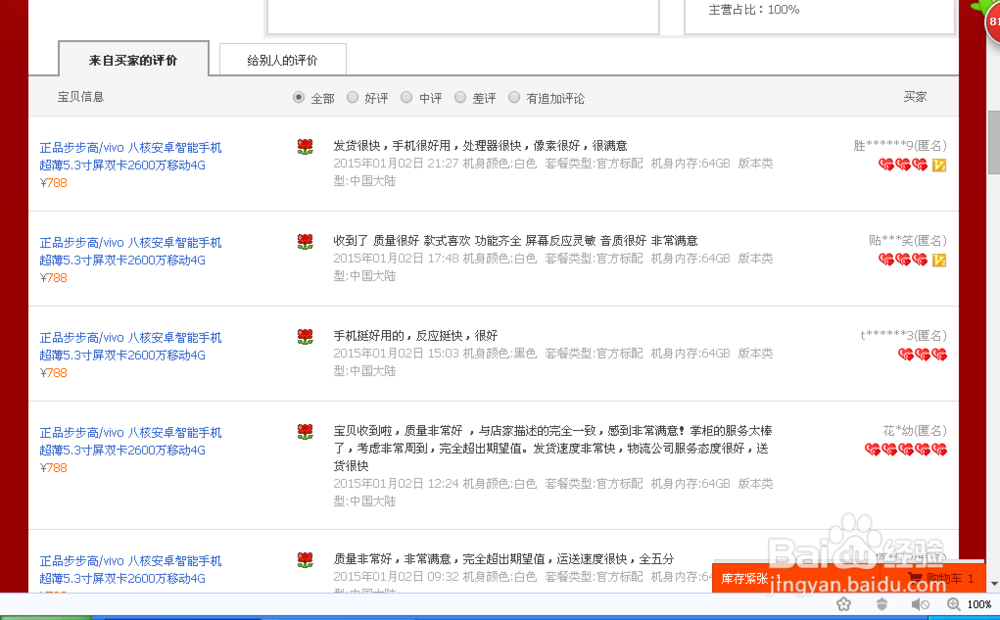The image size is (1000, 620).
Task: Select the 中评 filter option
Action: click(406, 97)
